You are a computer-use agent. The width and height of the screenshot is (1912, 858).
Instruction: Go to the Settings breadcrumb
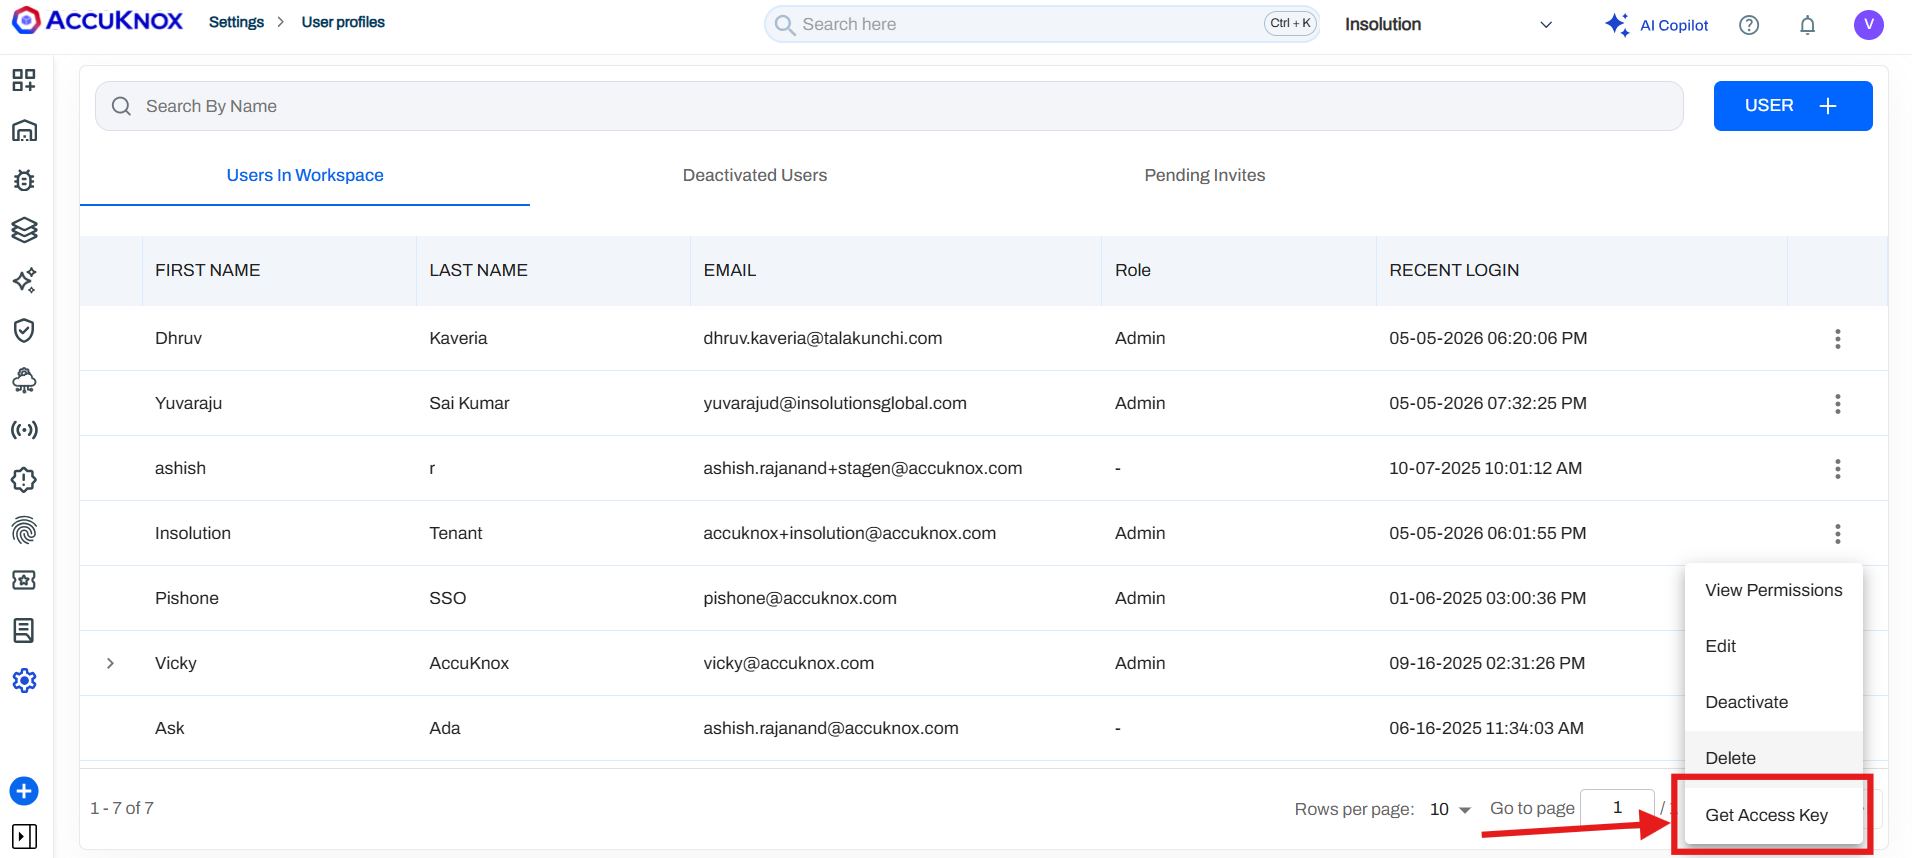[x=236, y=22]
